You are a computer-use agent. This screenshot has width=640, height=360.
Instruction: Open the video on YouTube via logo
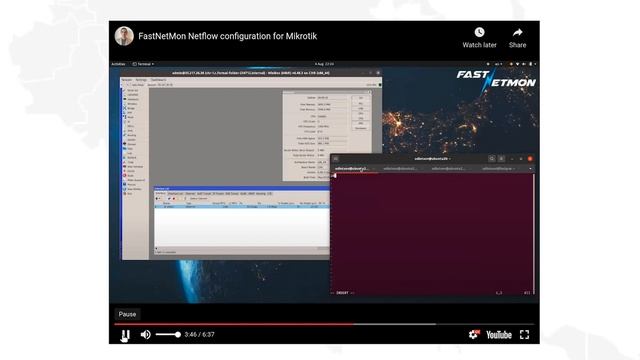click(499, 335)
